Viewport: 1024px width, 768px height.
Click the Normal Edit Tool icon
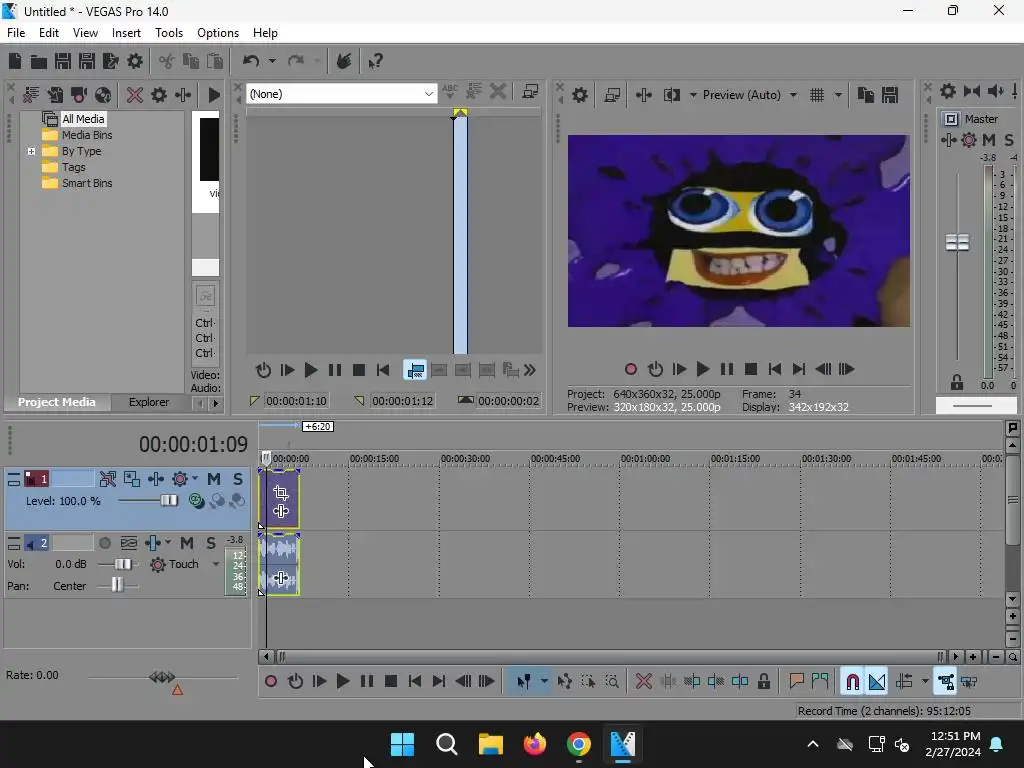tap(524, 682)
